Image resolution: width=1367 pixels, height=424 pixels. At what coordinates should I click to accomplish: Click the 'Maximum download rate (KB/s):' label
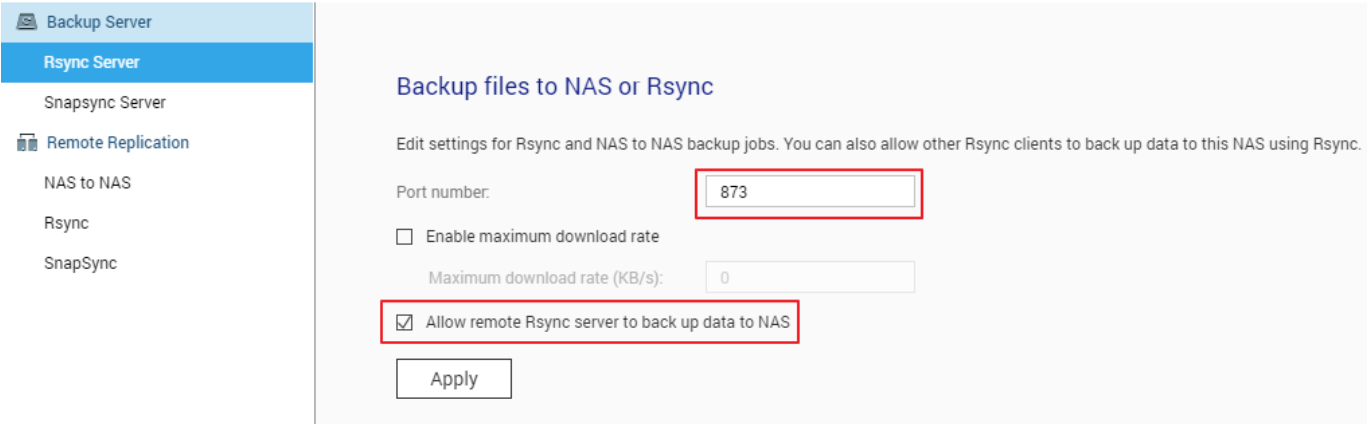(546, 277)
